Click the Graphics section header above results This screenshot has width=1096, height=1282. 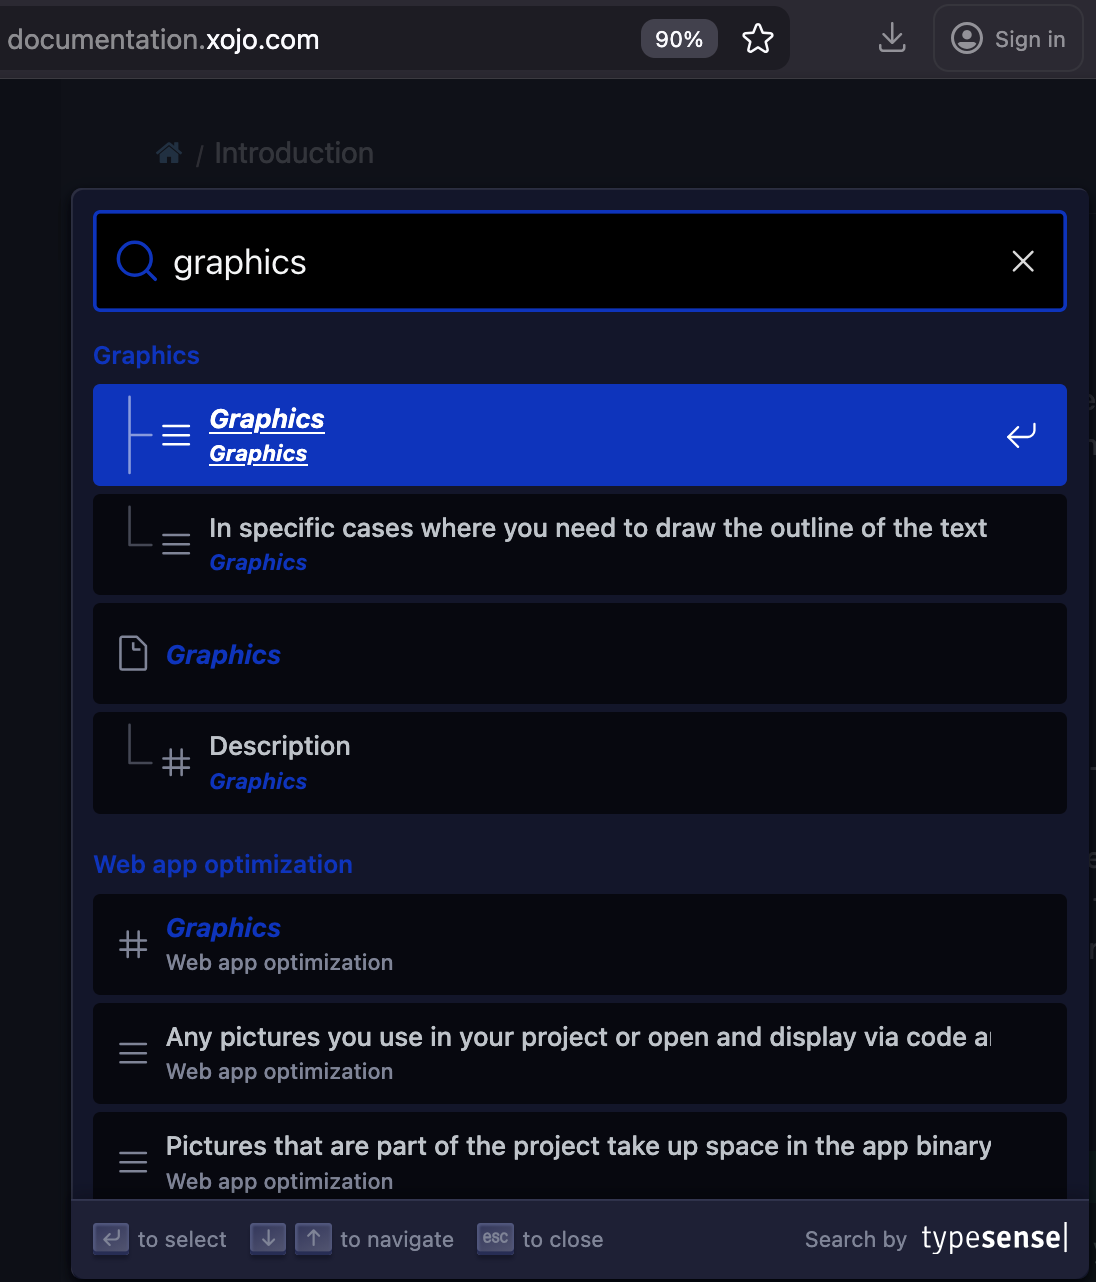pos(146,355)
